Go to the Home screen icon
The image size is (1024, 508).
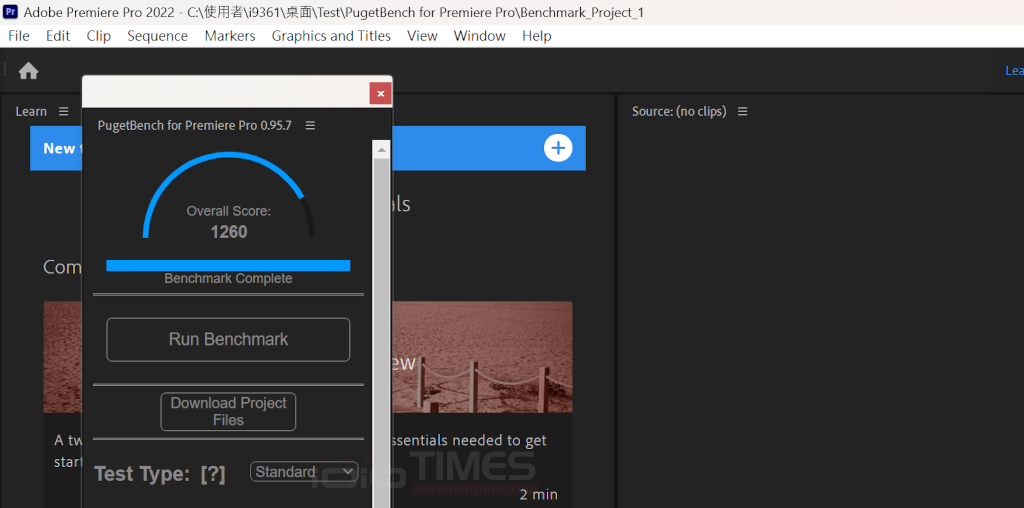point(28,71)
